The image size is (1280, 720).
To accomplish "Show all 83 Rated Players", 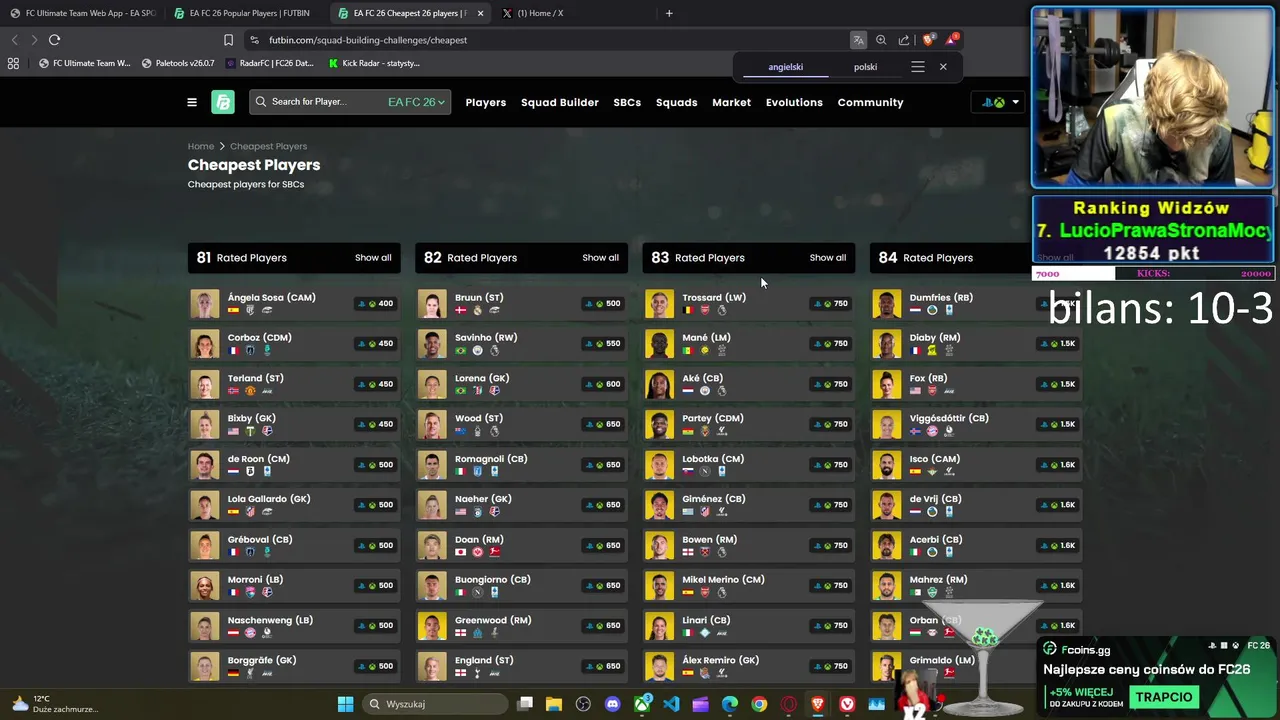I will tap(828, 258).
